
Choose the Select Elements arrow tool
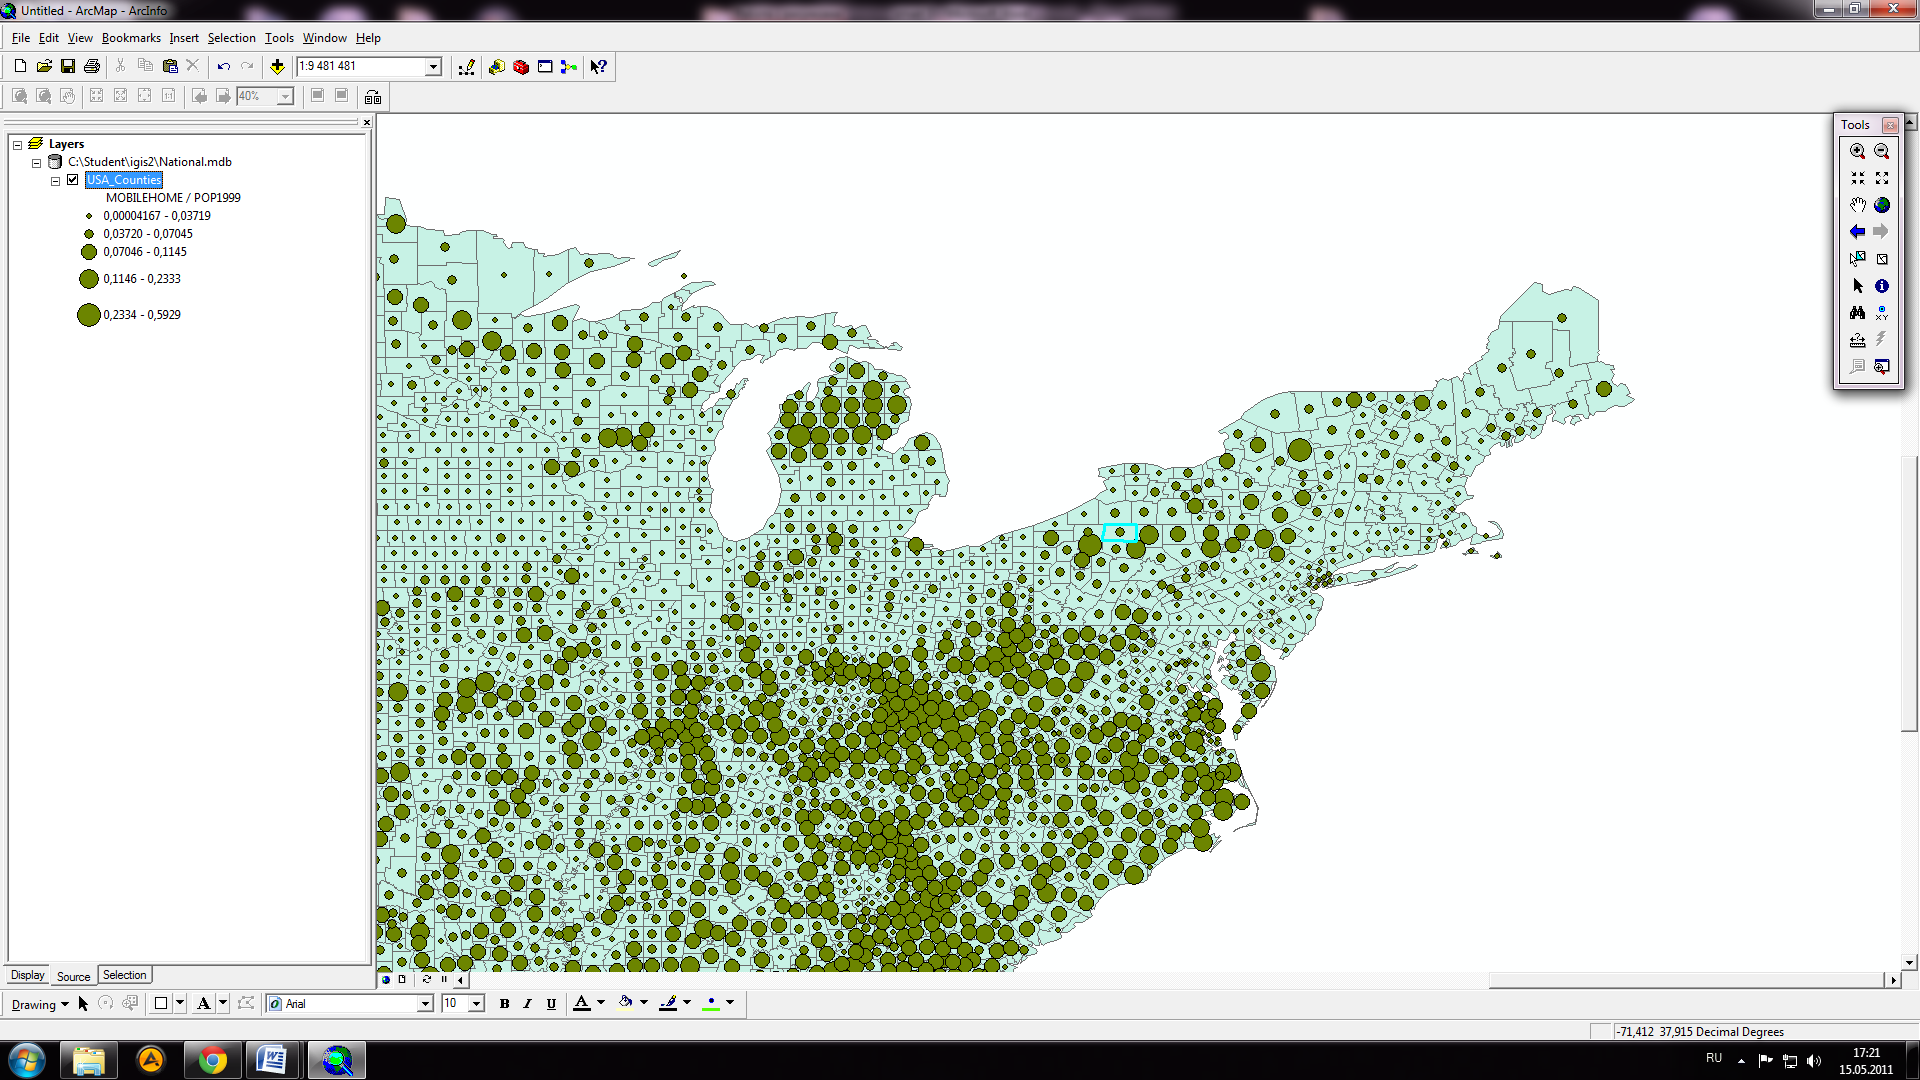[x=1857, y=286]
